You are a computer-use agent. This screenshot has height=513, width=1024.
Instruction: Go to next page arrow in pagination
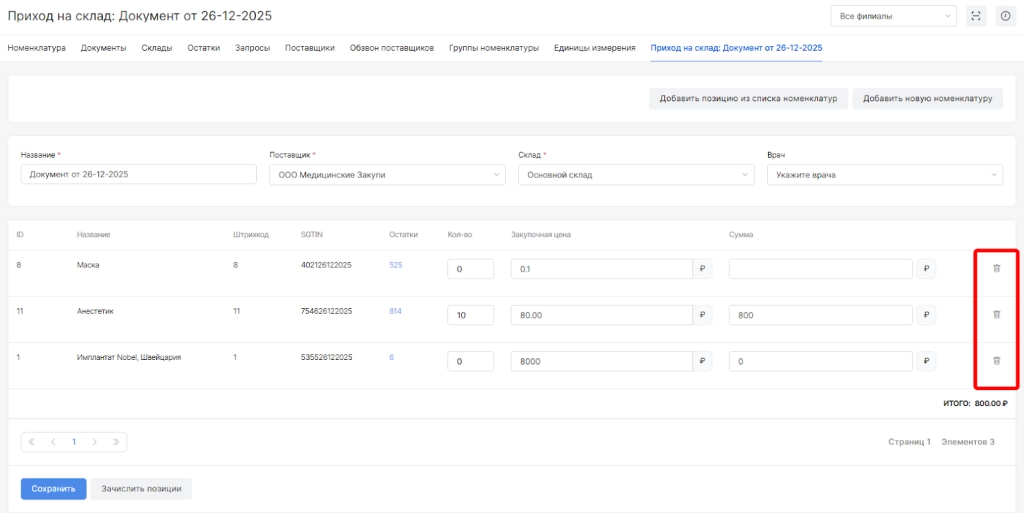click(95, 441)
